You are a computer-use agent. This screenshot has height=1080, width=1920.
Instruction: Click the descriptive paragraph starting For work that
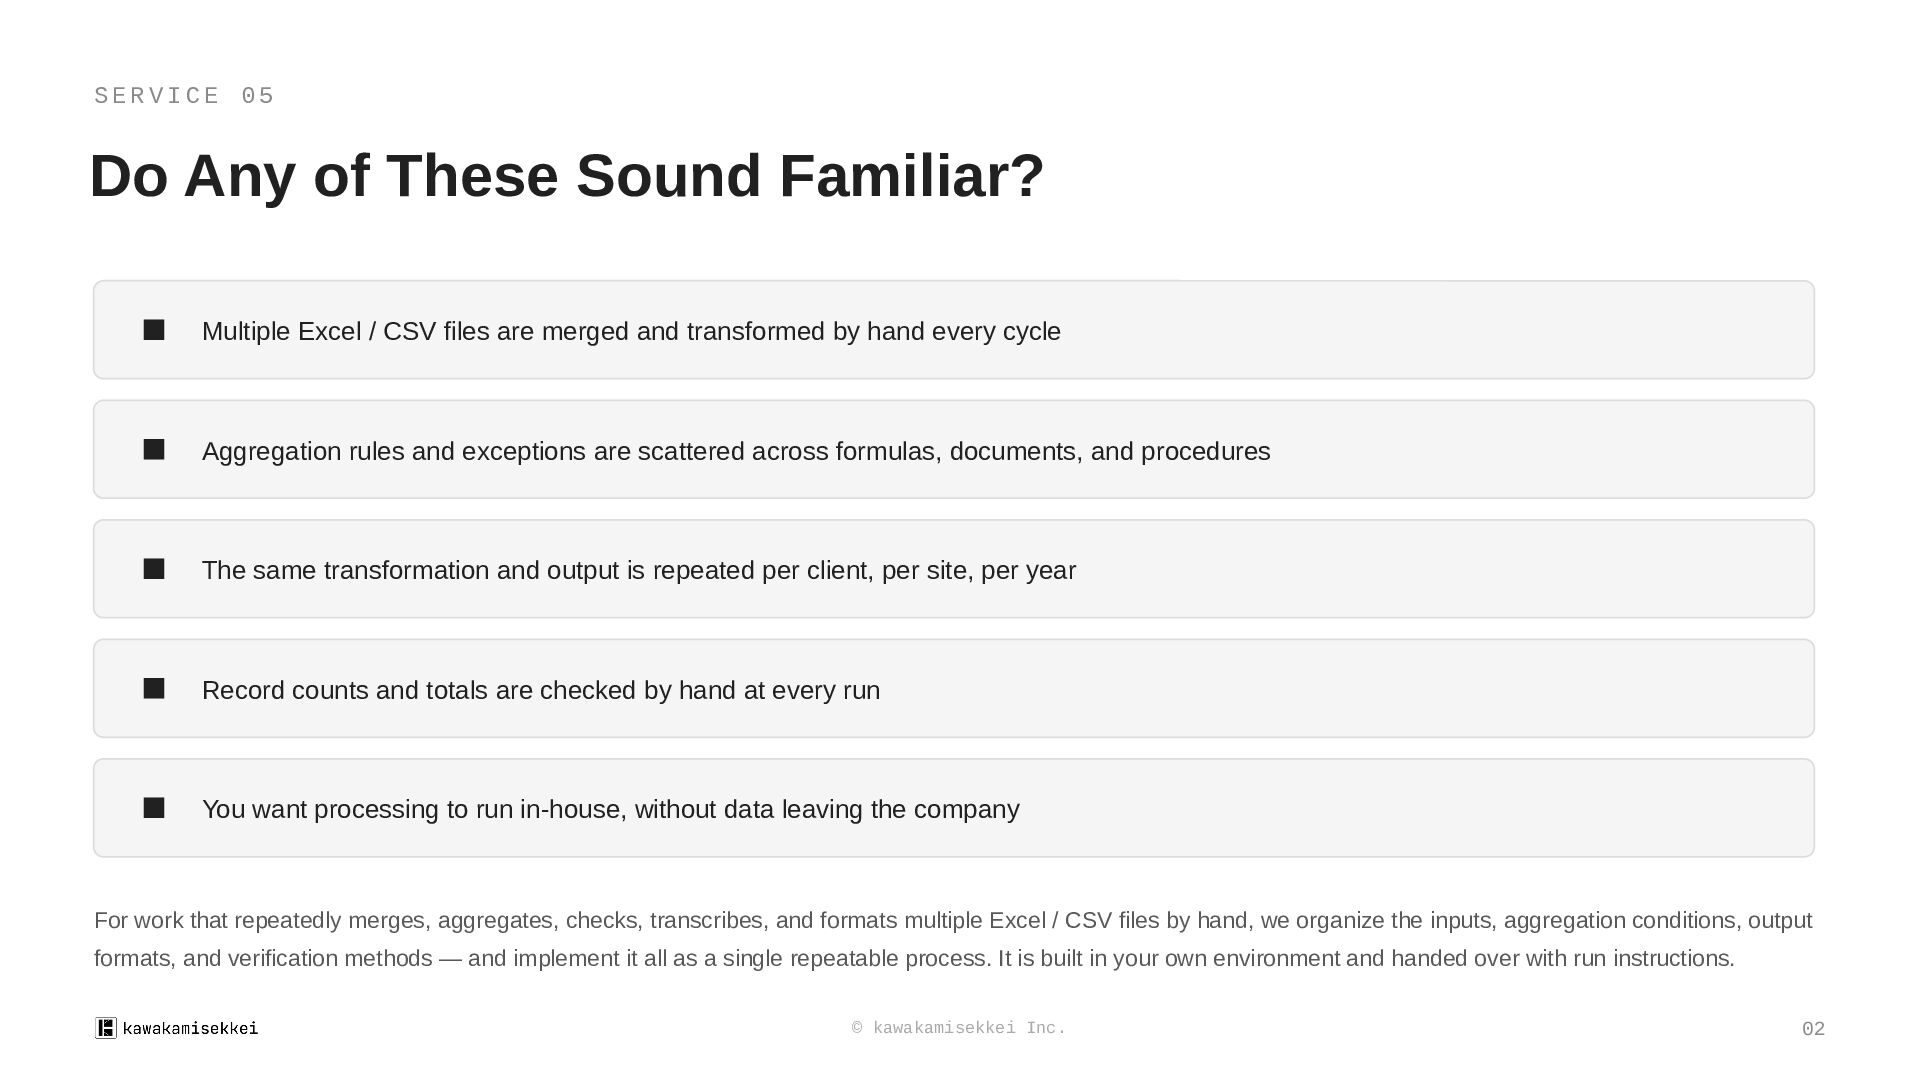(x=953, y=939)
